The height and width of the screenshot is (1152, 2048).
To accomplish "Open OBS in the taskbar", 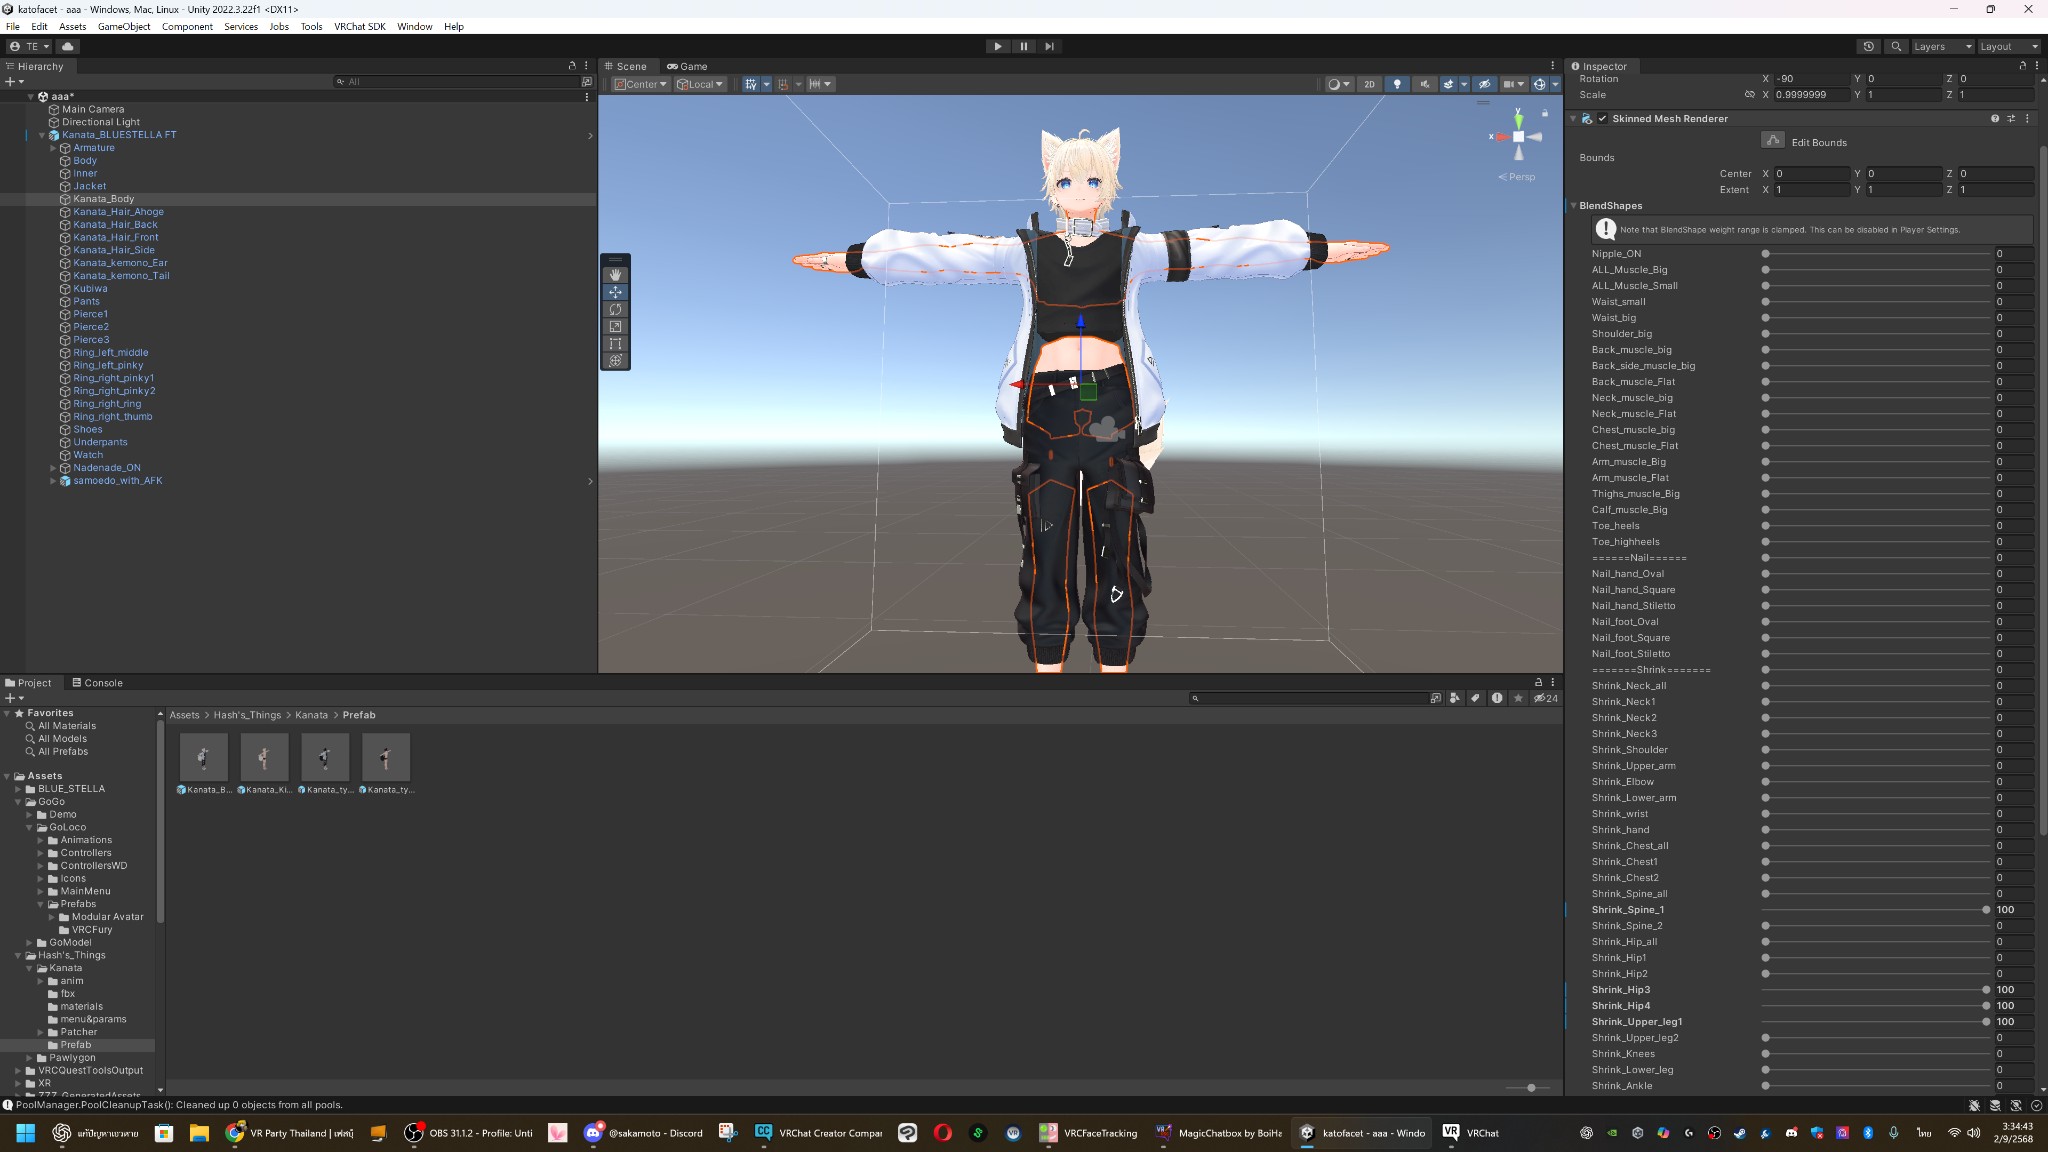I will (x=468, y=1133).
